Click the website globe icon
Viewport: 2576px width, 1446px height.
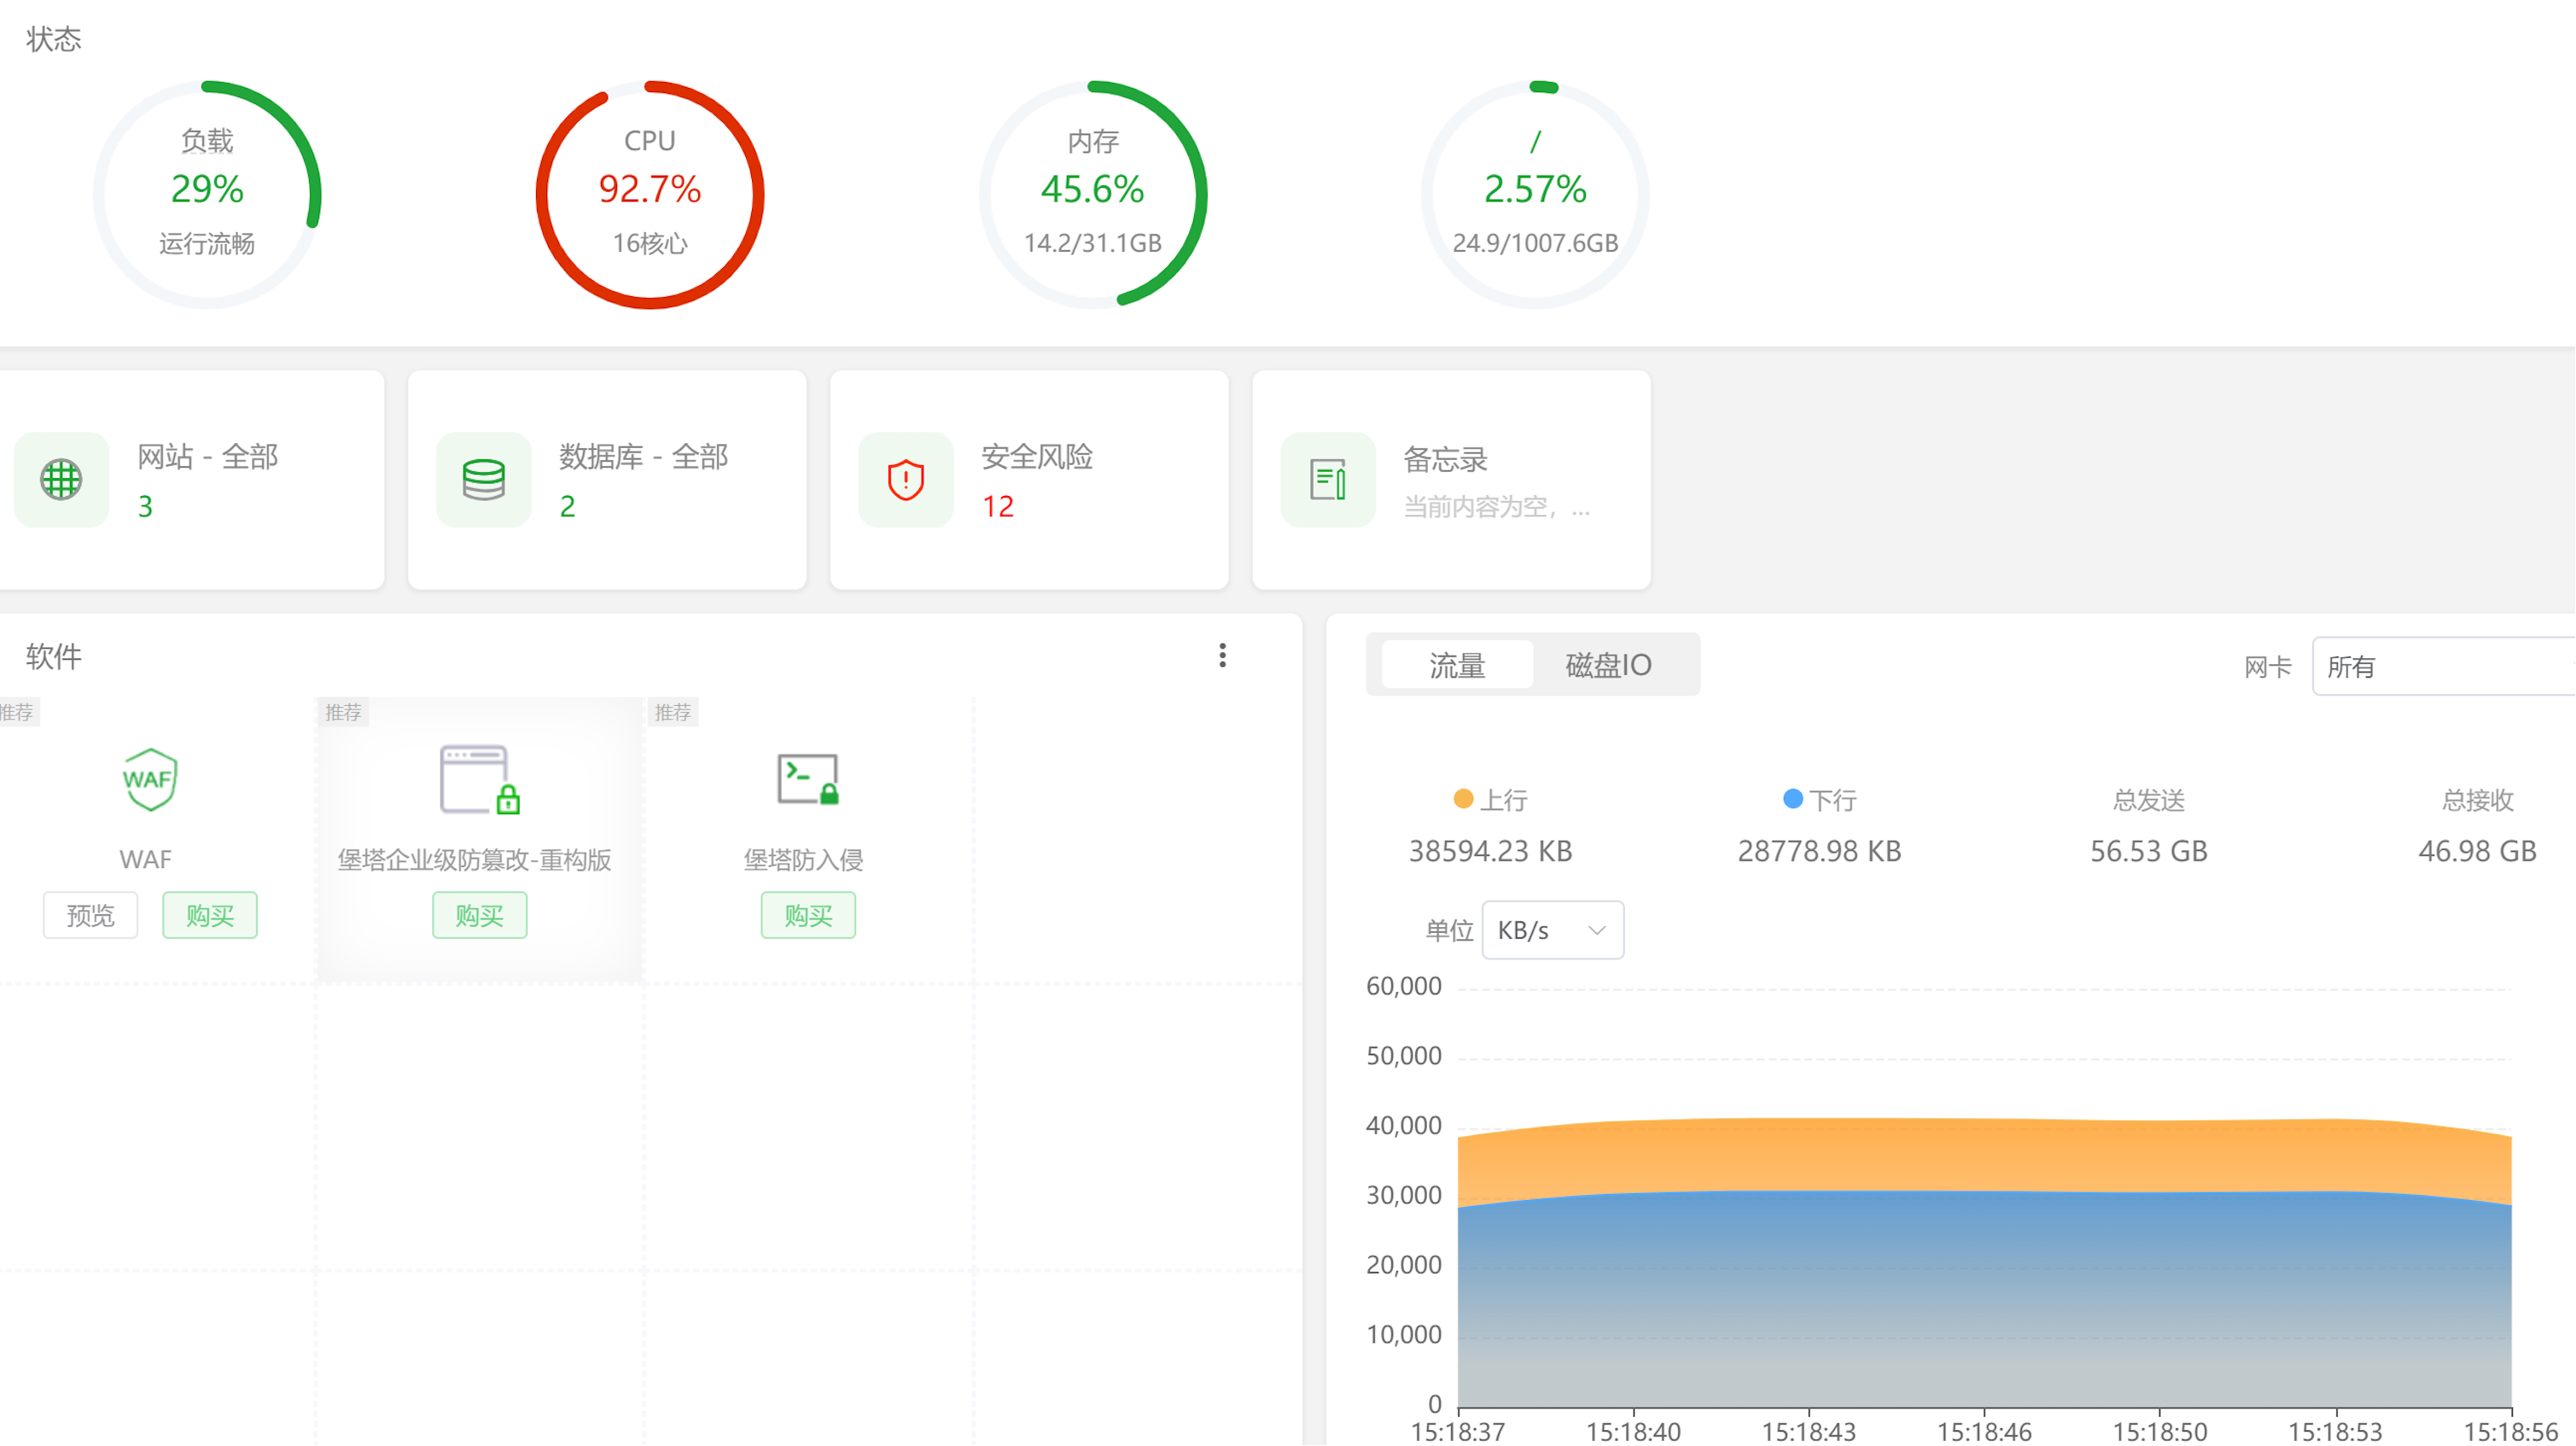61,480
